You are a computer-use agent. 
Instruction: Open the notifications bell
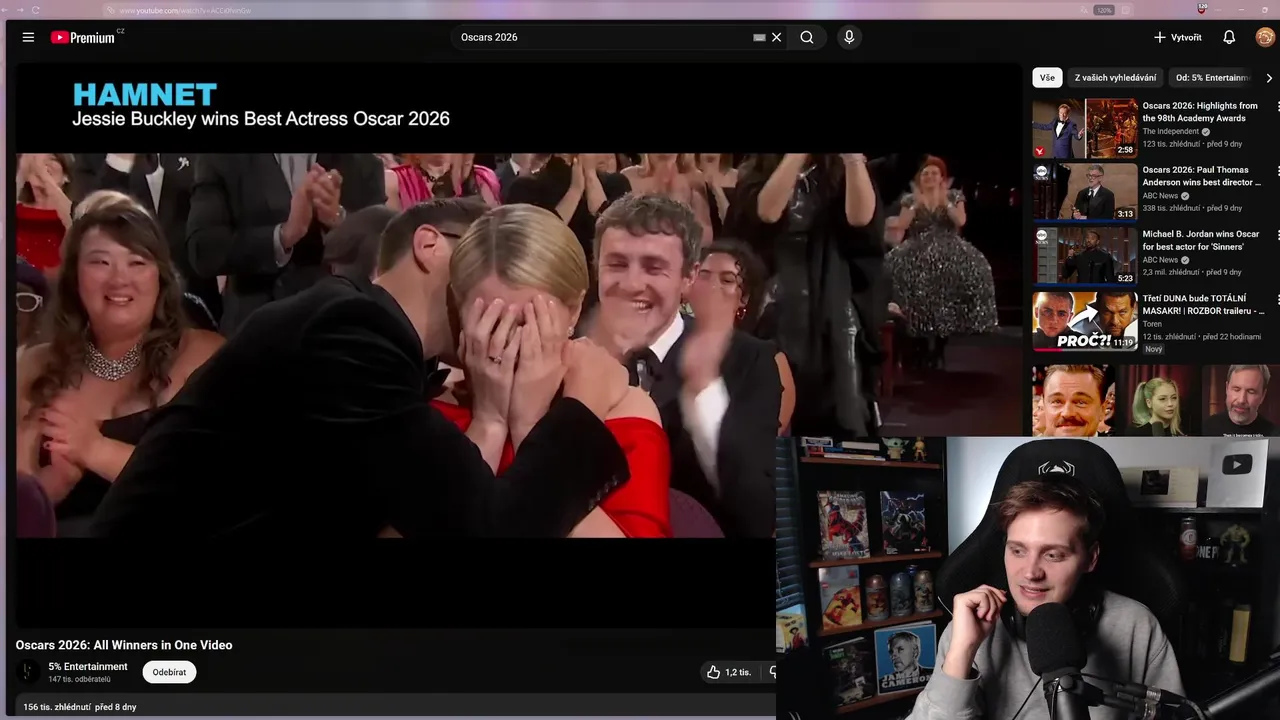(1229, 37)
